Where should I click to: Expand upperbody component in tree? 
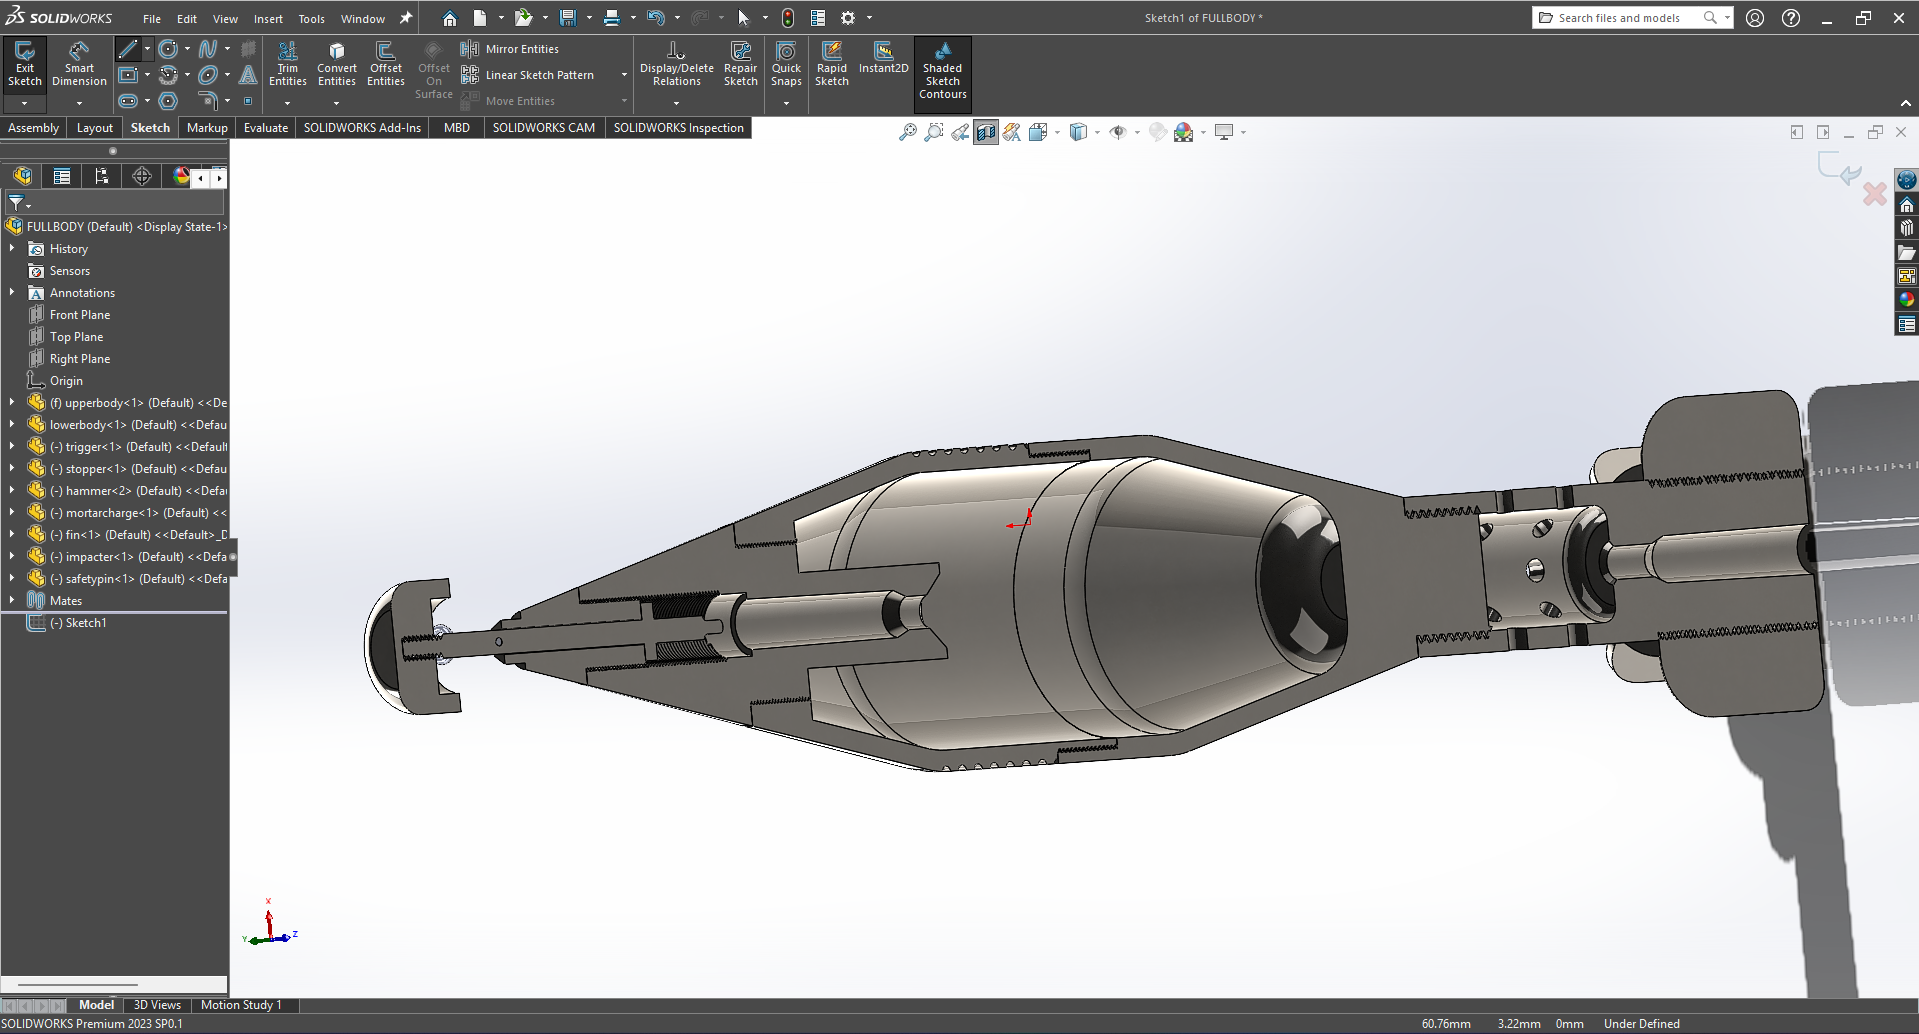(12, 402)
